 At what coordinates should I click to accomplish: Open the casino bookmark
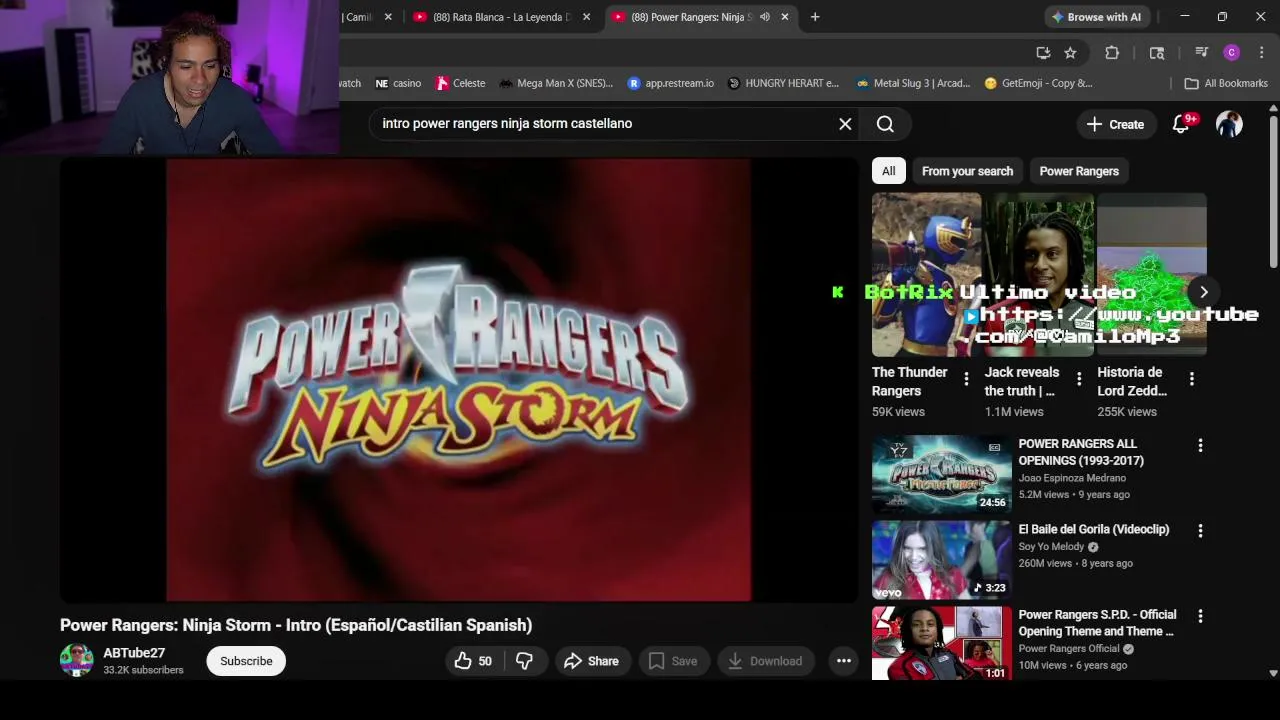(x=398, y=83)
